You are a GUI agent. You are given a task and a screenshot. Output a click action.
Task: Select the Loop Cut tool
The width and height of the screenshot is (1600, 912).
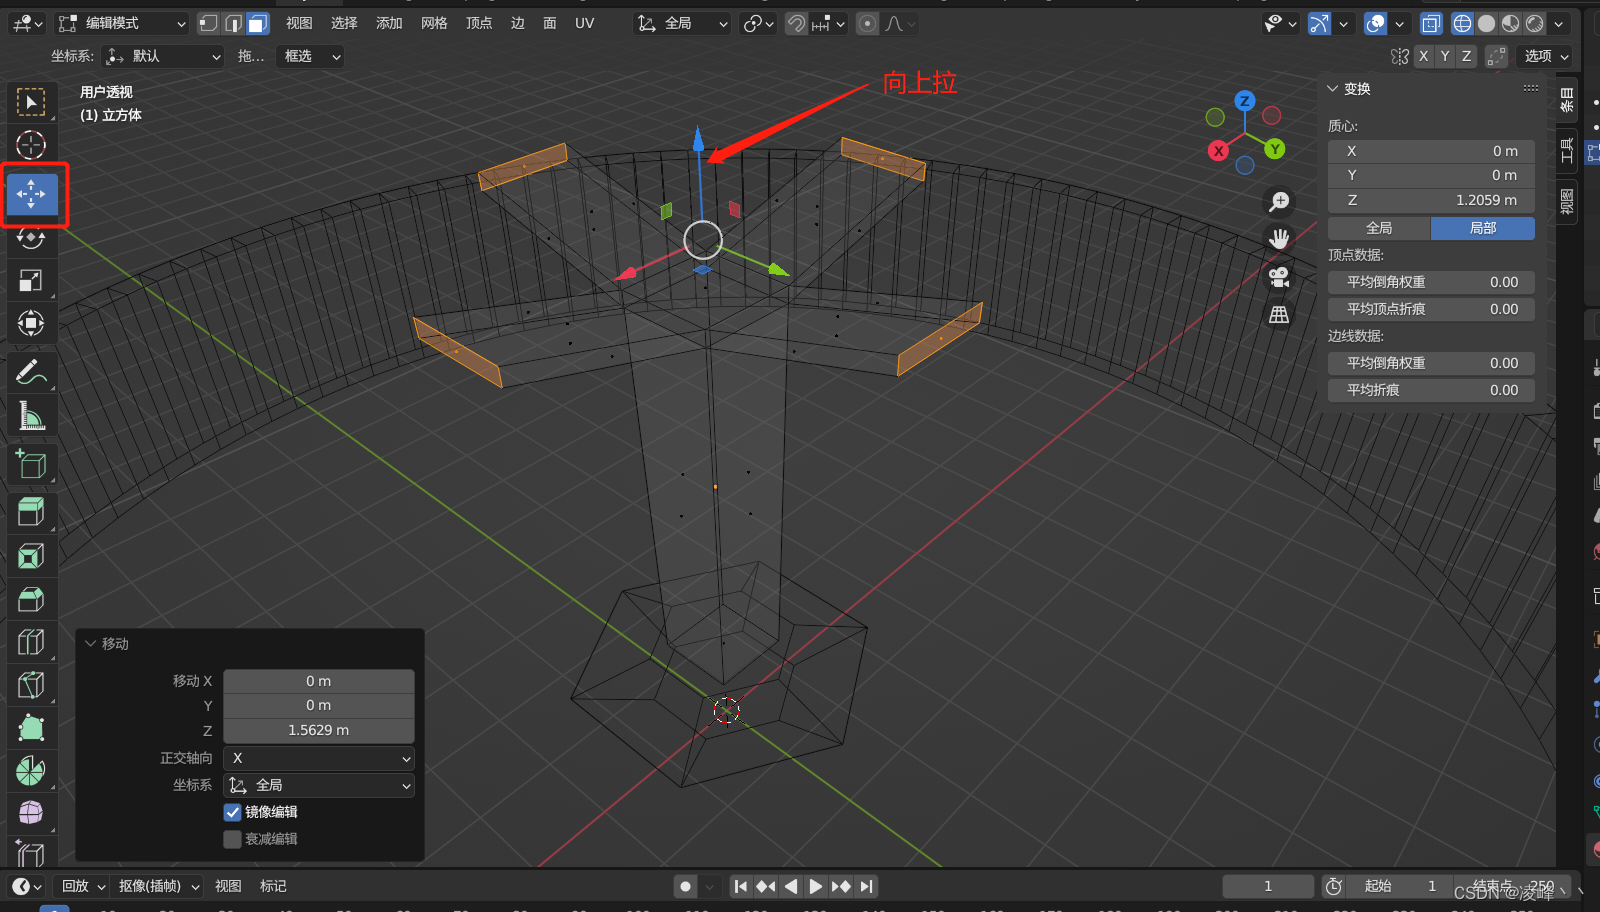[x=31, y=642]
